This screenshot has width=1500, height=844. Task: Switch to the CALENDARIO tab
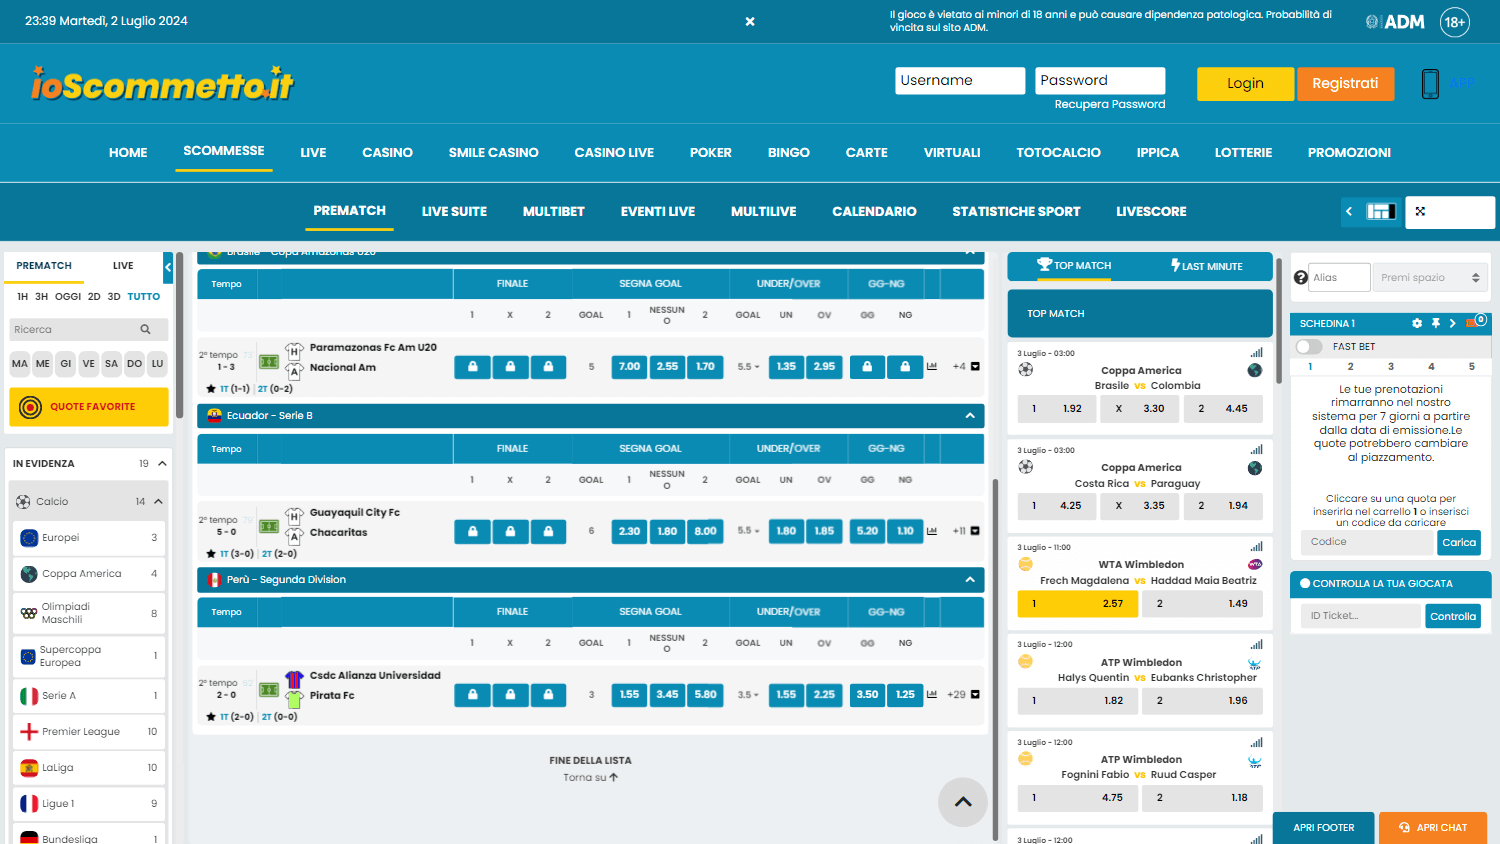(874, 211)
